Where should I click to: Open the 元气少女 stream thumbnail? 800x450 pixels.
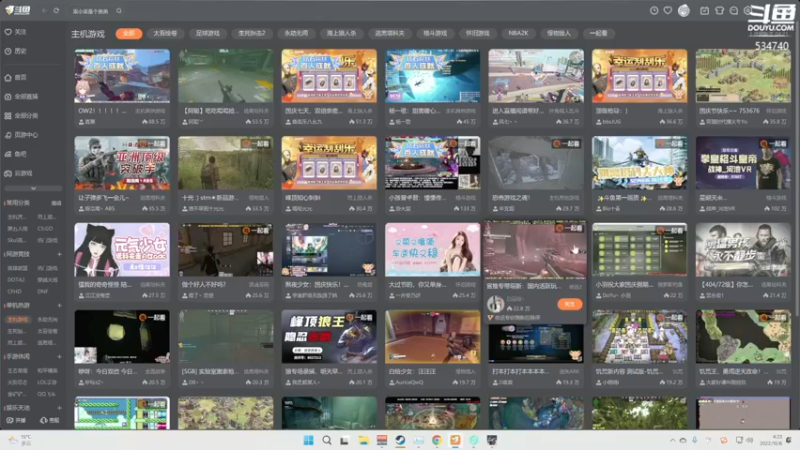pyautogui.click(x=122, y=249)
